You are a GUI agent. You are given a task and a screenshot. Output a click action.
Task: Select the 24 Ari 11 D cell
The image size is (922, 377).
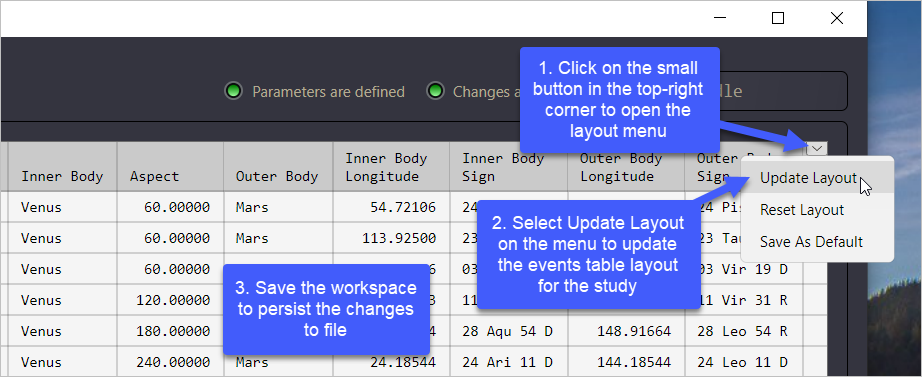[508, 362]
